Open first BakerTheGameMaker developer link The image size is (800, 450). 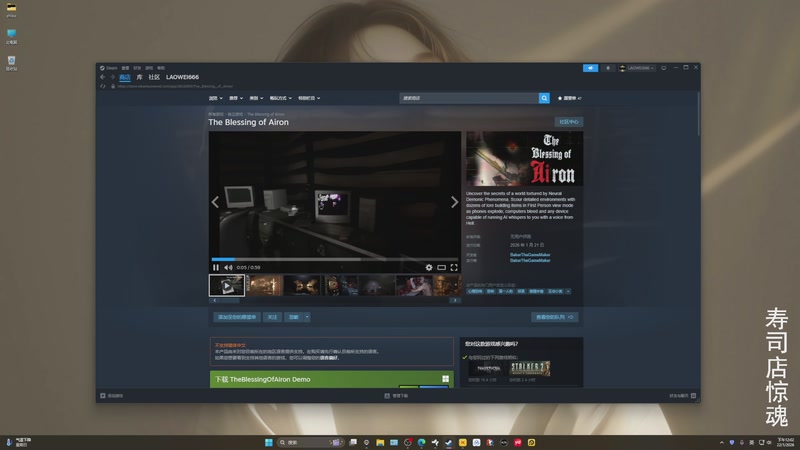530,255
